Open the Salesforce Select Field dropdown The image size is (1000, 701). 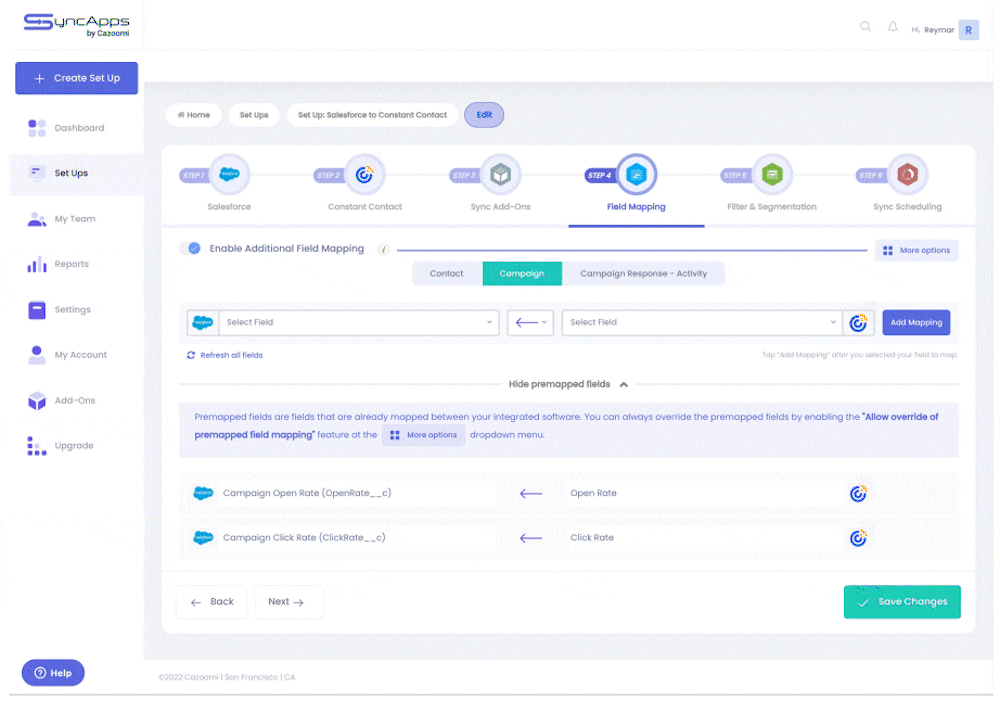(358, 323)
